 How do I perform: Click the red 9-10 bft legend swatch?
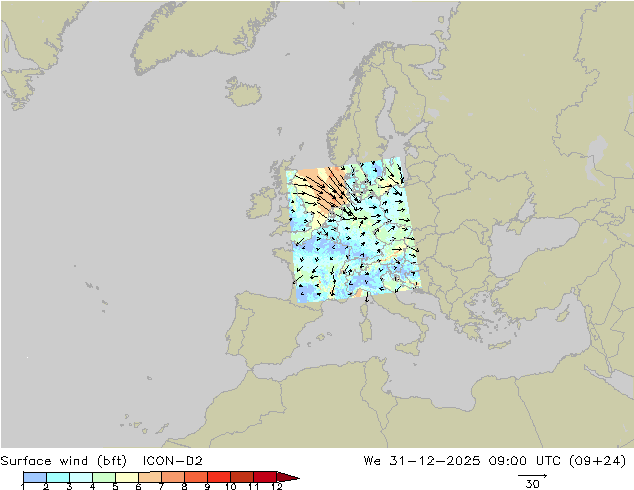[219, 477]
